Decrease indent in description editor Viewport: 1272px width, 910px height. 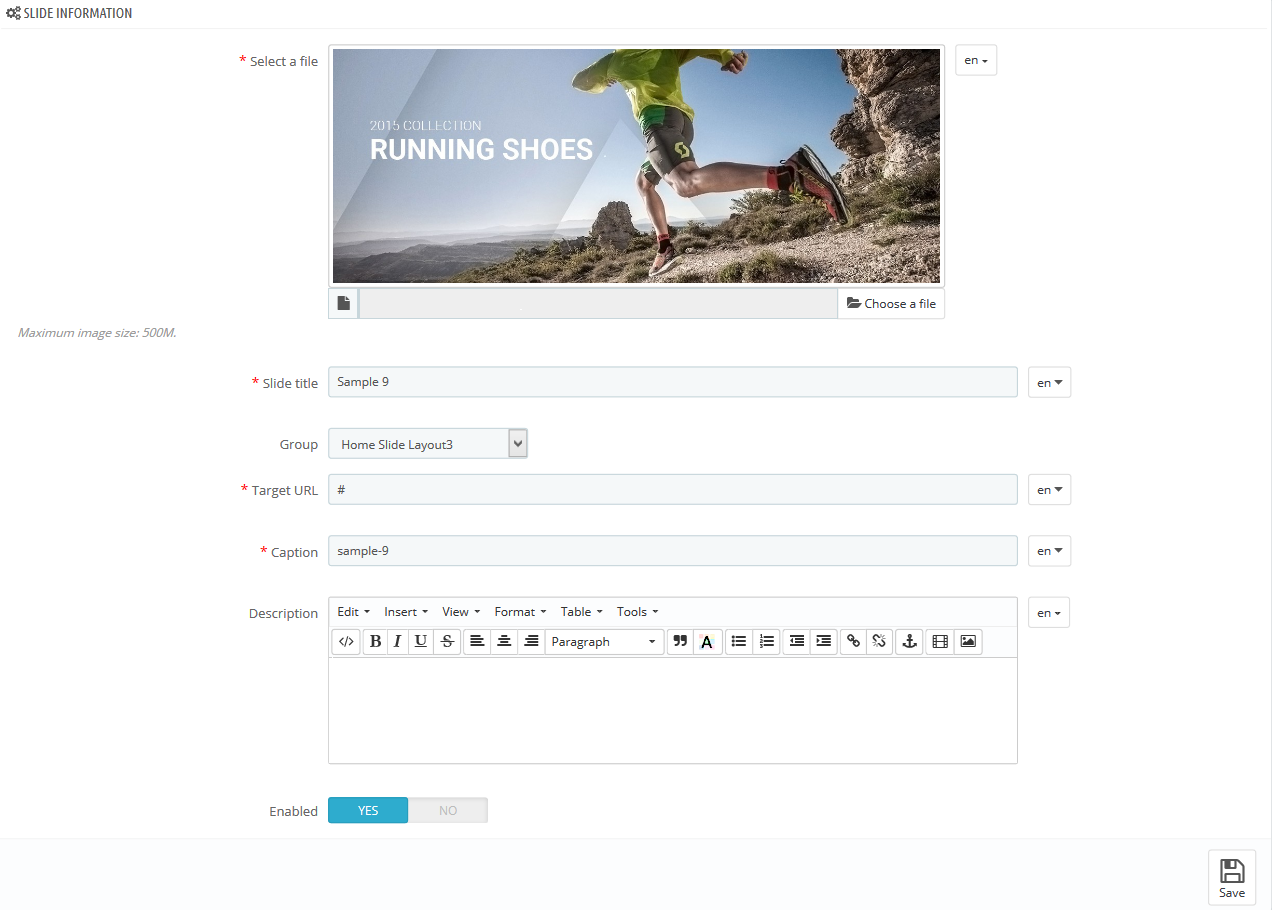click(797, 642)
